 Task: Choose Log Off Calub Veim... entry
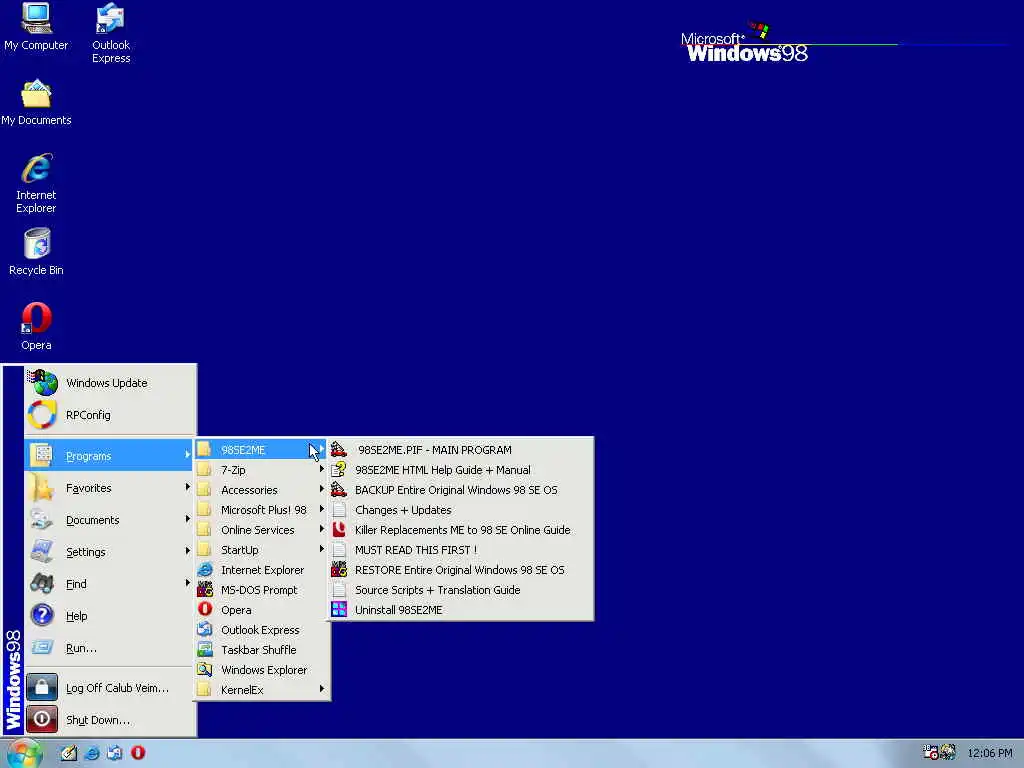(110, 688)
